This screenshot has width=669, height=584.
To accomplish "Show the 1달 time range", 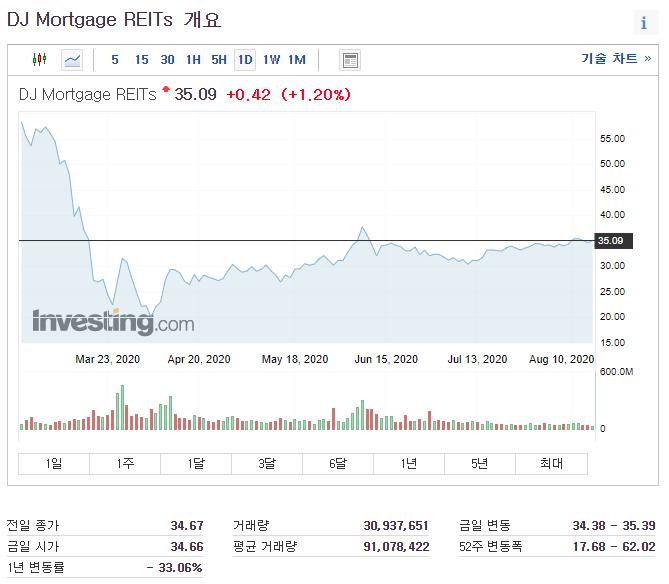I will 196,464.
